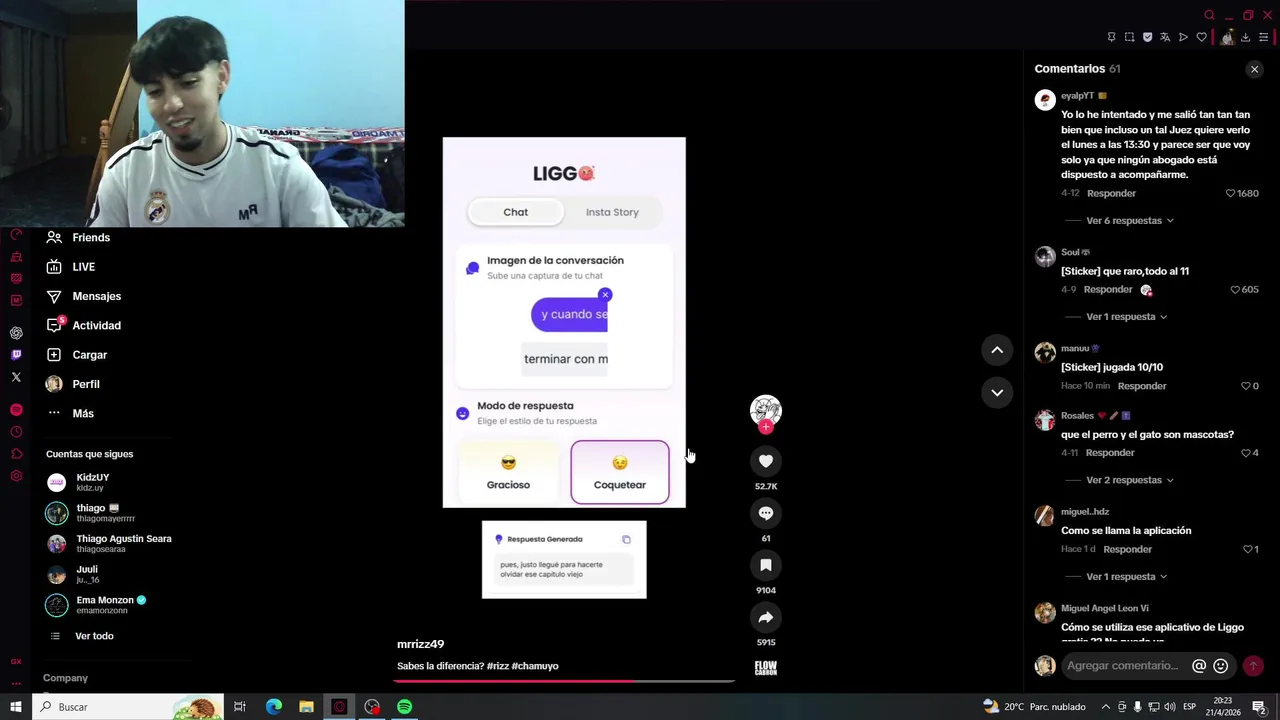Expand Ver 2 respuestas under Rosales comment
The image size is (1280, 720).
tap(1130, 480)
